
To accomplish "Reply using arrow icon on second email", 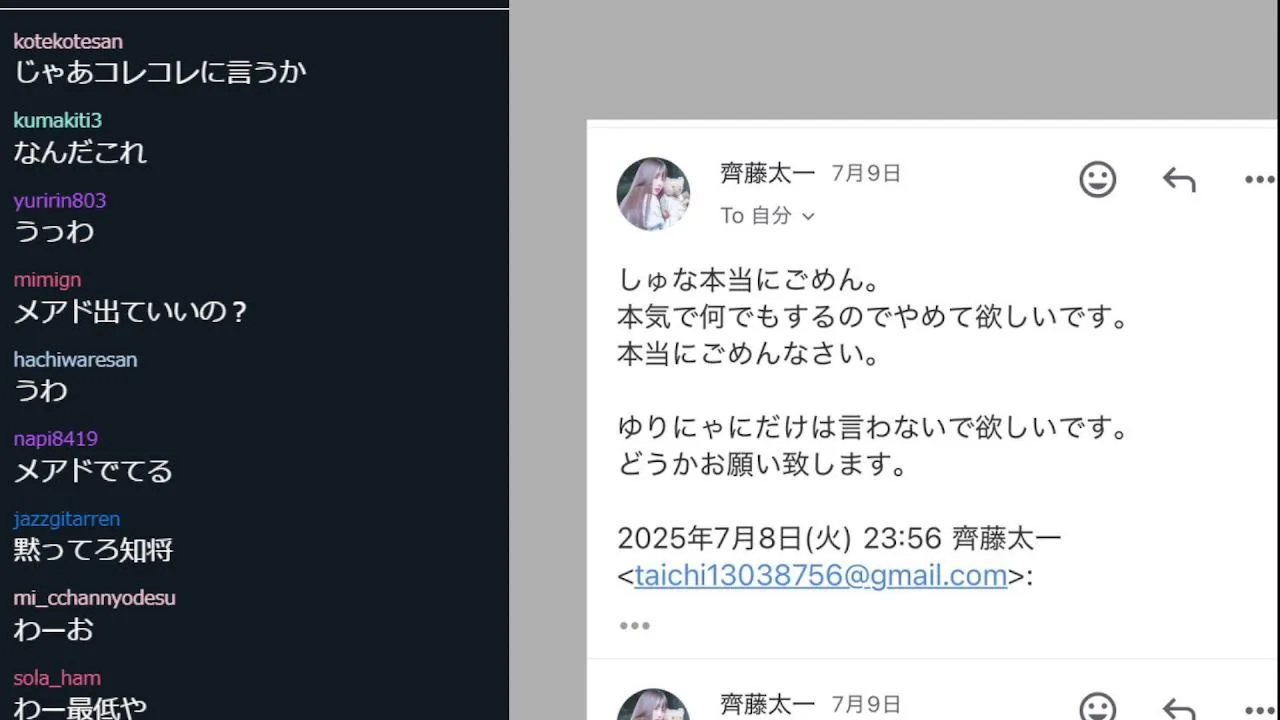I will coord(1179,708).
